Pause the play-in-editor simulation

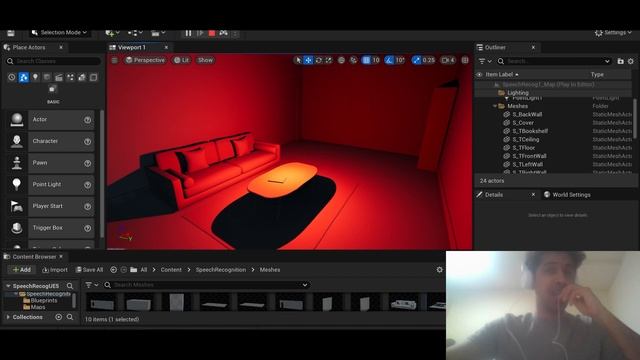188,33
